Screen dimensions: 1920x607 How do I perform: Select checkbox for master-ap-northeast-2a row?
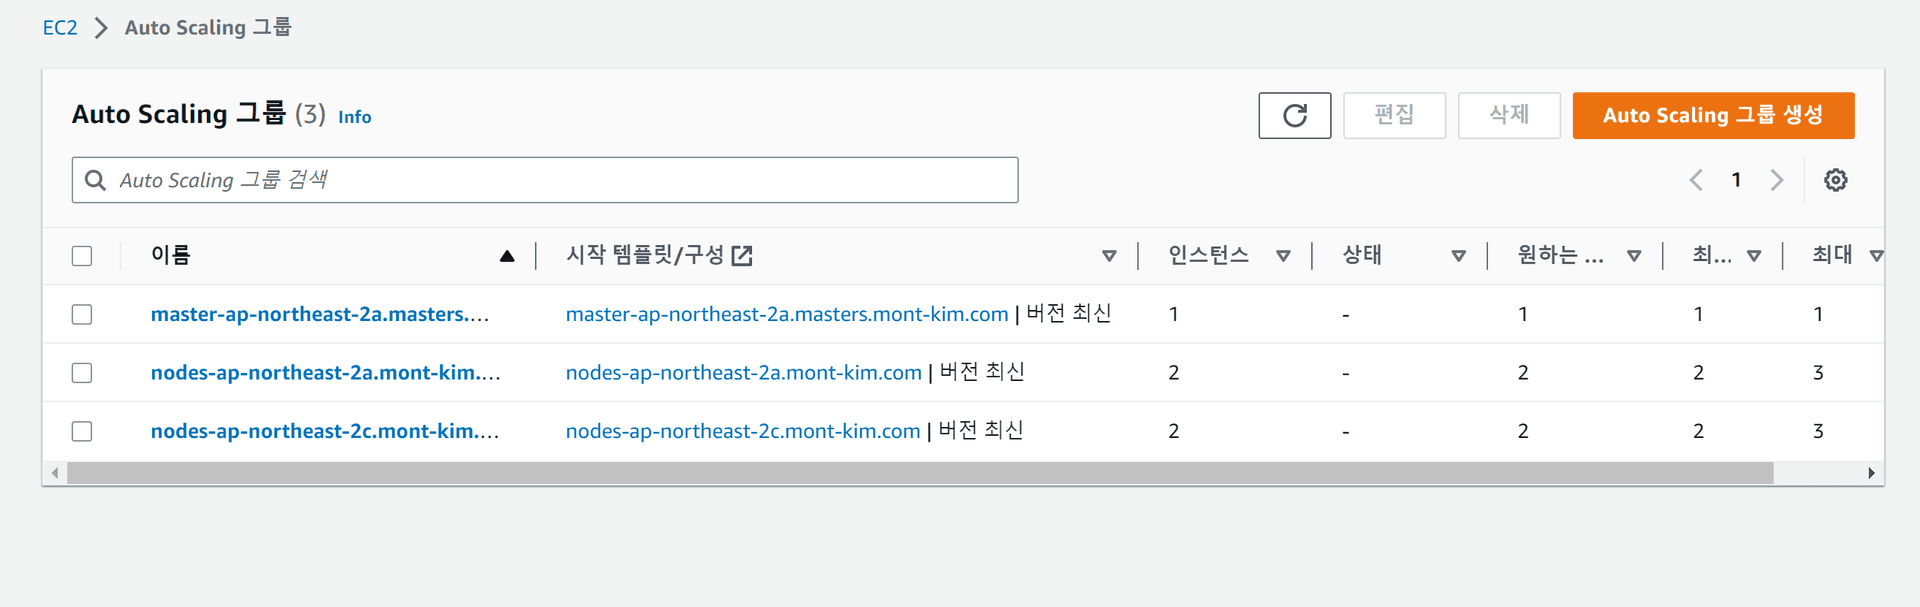pos(82,314)
